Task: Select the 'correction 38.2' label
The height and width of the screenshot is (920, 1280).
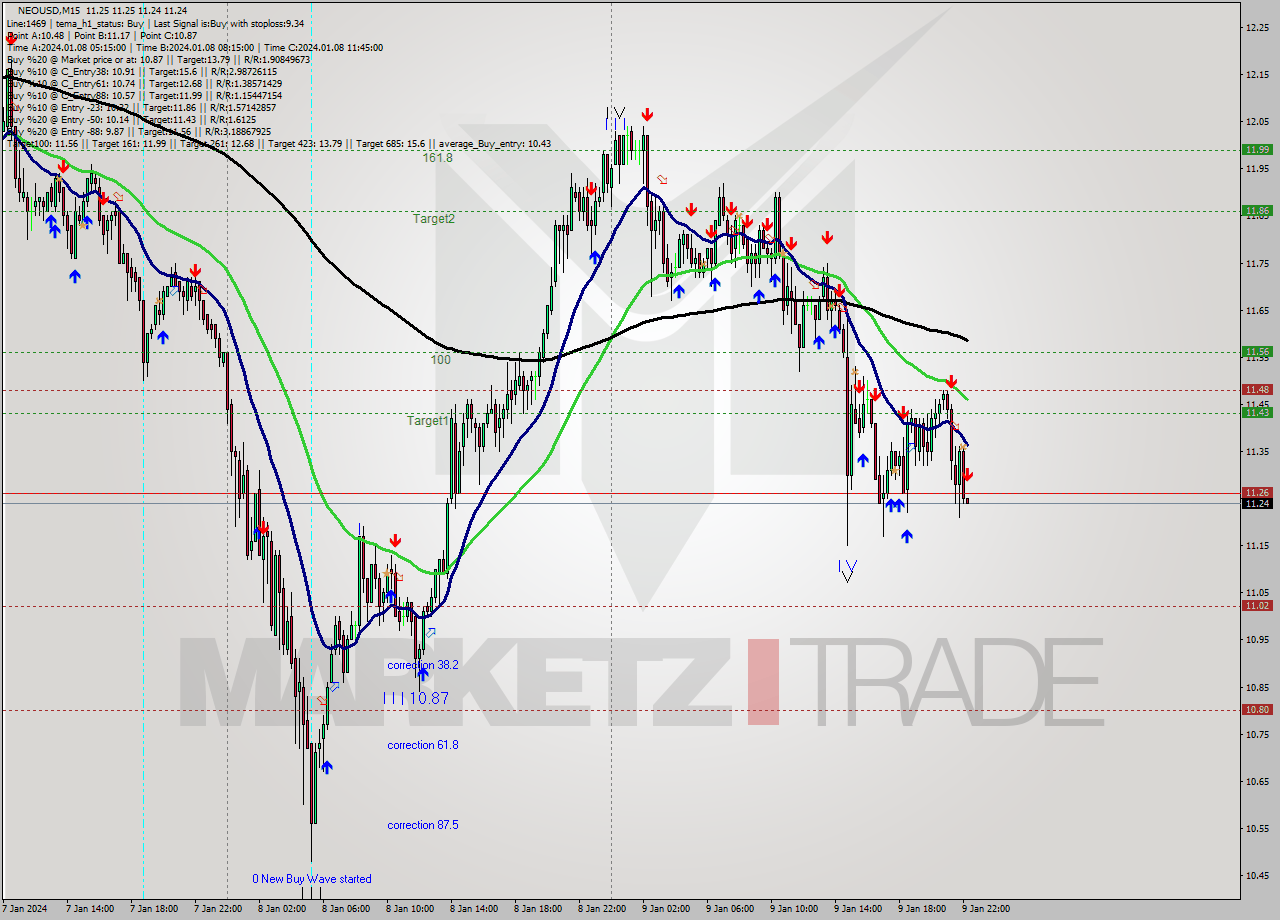Action: (423, 665)
